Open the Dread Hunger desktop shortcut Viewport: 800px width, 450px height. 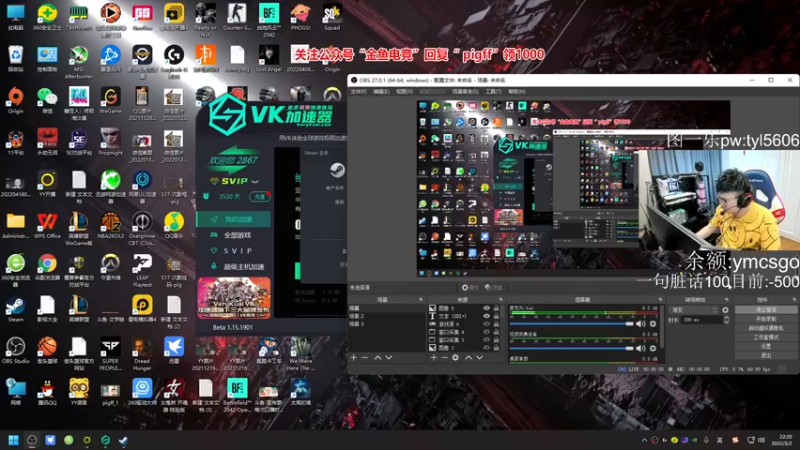coord(142,354)
